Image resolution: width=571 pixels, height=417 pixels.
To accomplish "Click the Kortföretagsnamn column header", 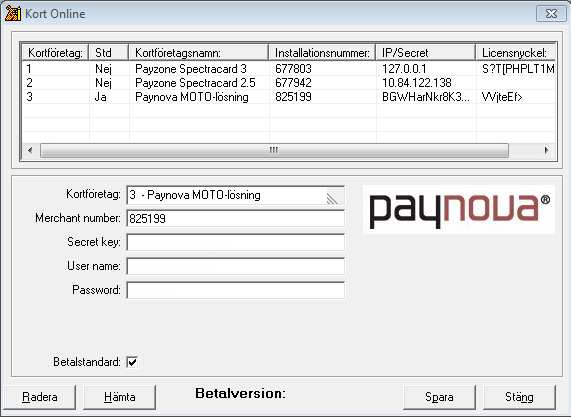I will [x=198, y=53].
